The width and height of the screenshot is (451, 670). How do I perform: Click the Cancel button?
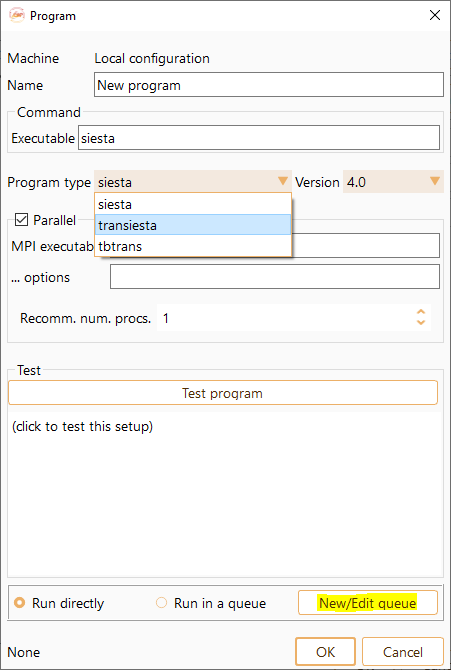(403, 652)
